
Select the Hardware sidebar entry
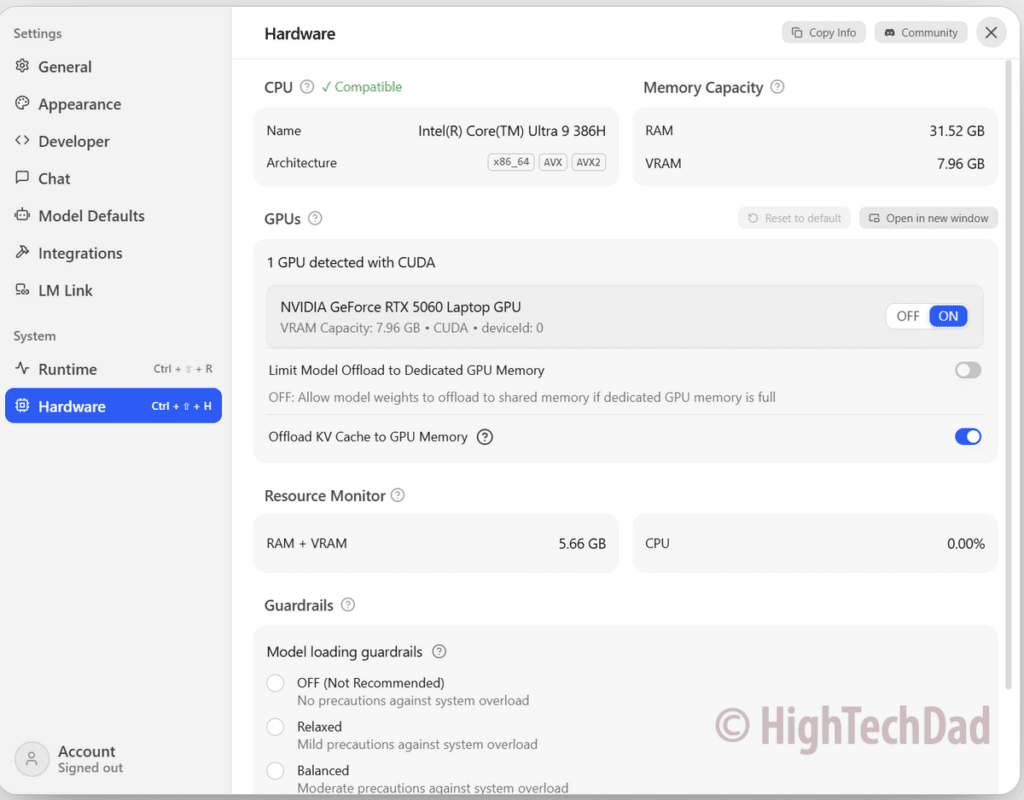(113, 406)
